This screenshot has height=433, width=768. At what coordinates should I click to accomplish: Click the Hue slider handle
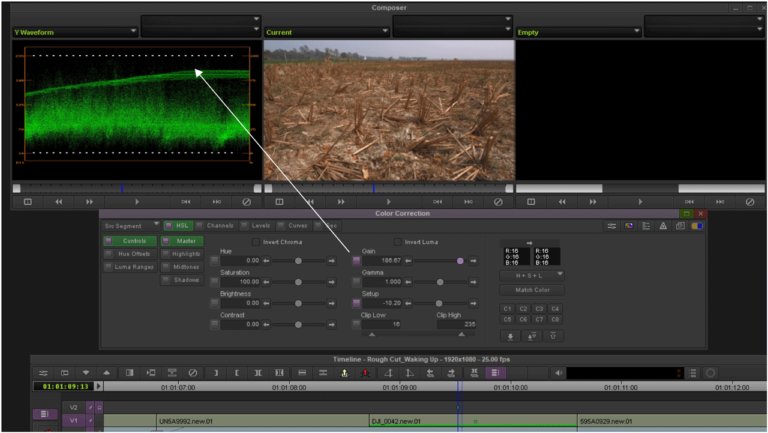point(298,261)
